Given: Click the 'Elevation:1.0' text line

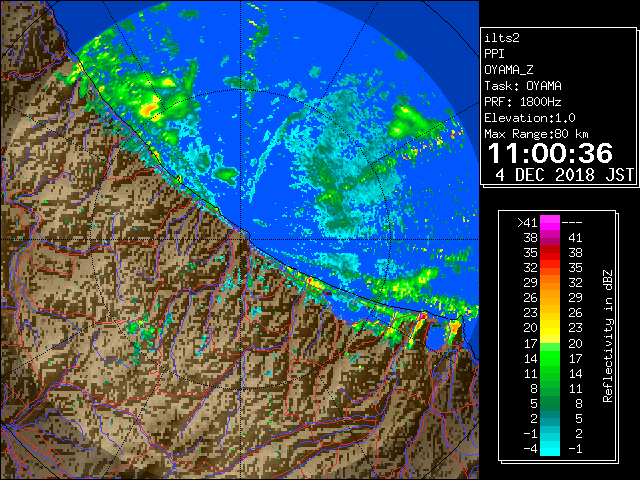Looking at the screenshot, I should point(530,118).
